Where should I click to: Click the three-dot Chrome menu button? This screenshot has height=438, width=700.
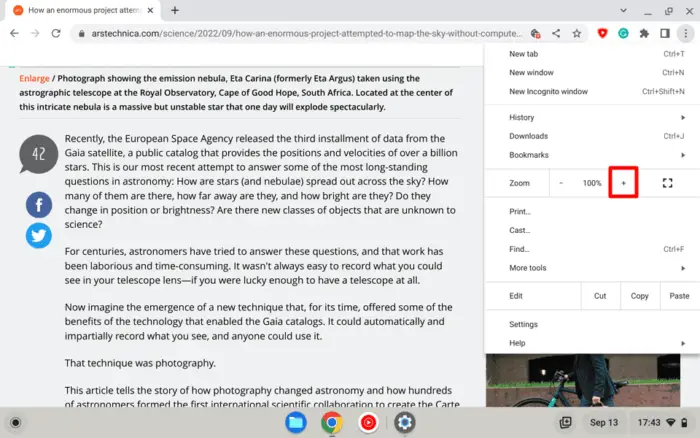pos(685,33)
